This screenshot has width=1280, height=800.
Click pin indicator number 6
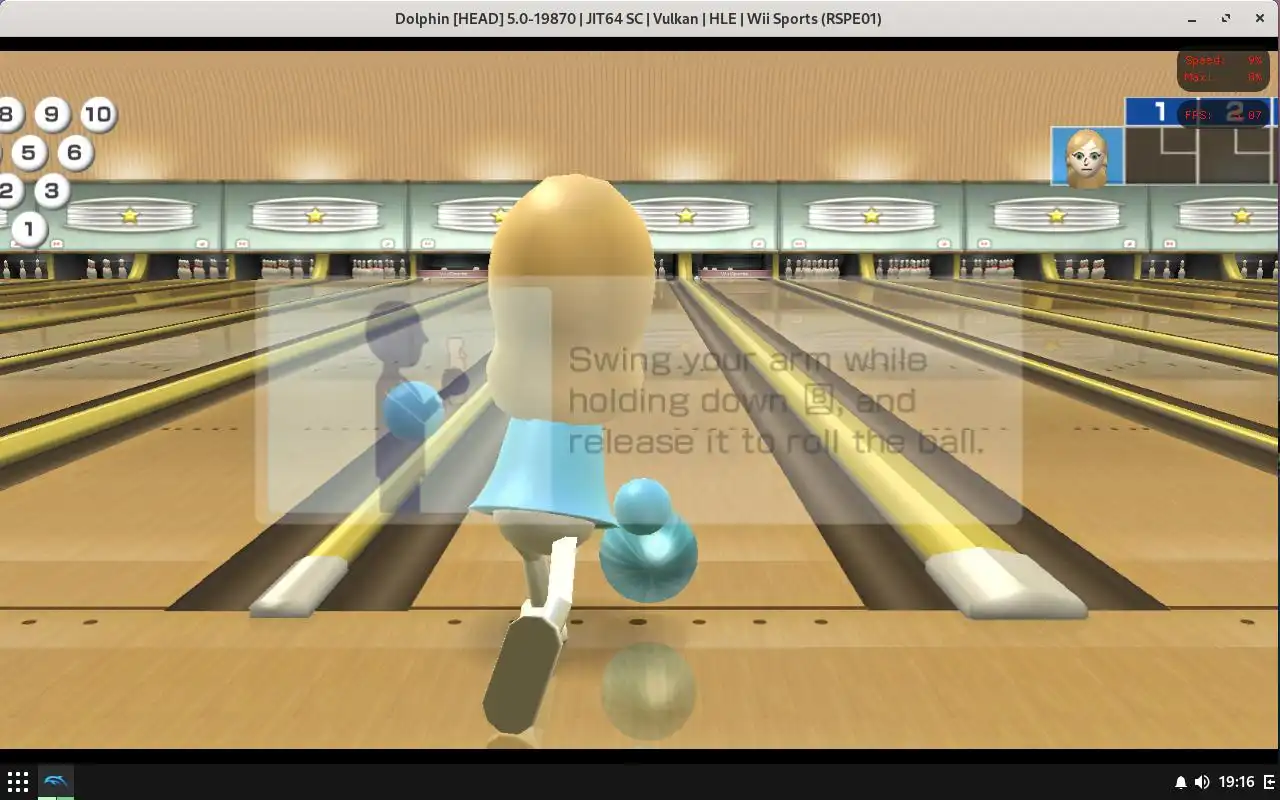pos(74,153)
